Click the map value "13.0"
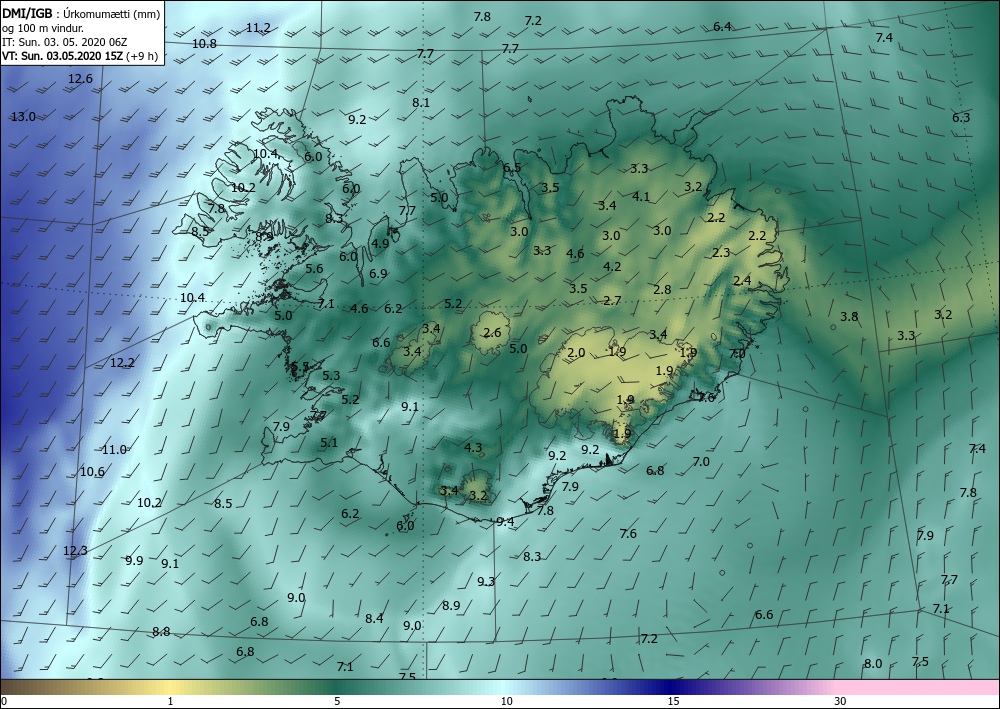1000x709 pixels. (x=23, y=117)
